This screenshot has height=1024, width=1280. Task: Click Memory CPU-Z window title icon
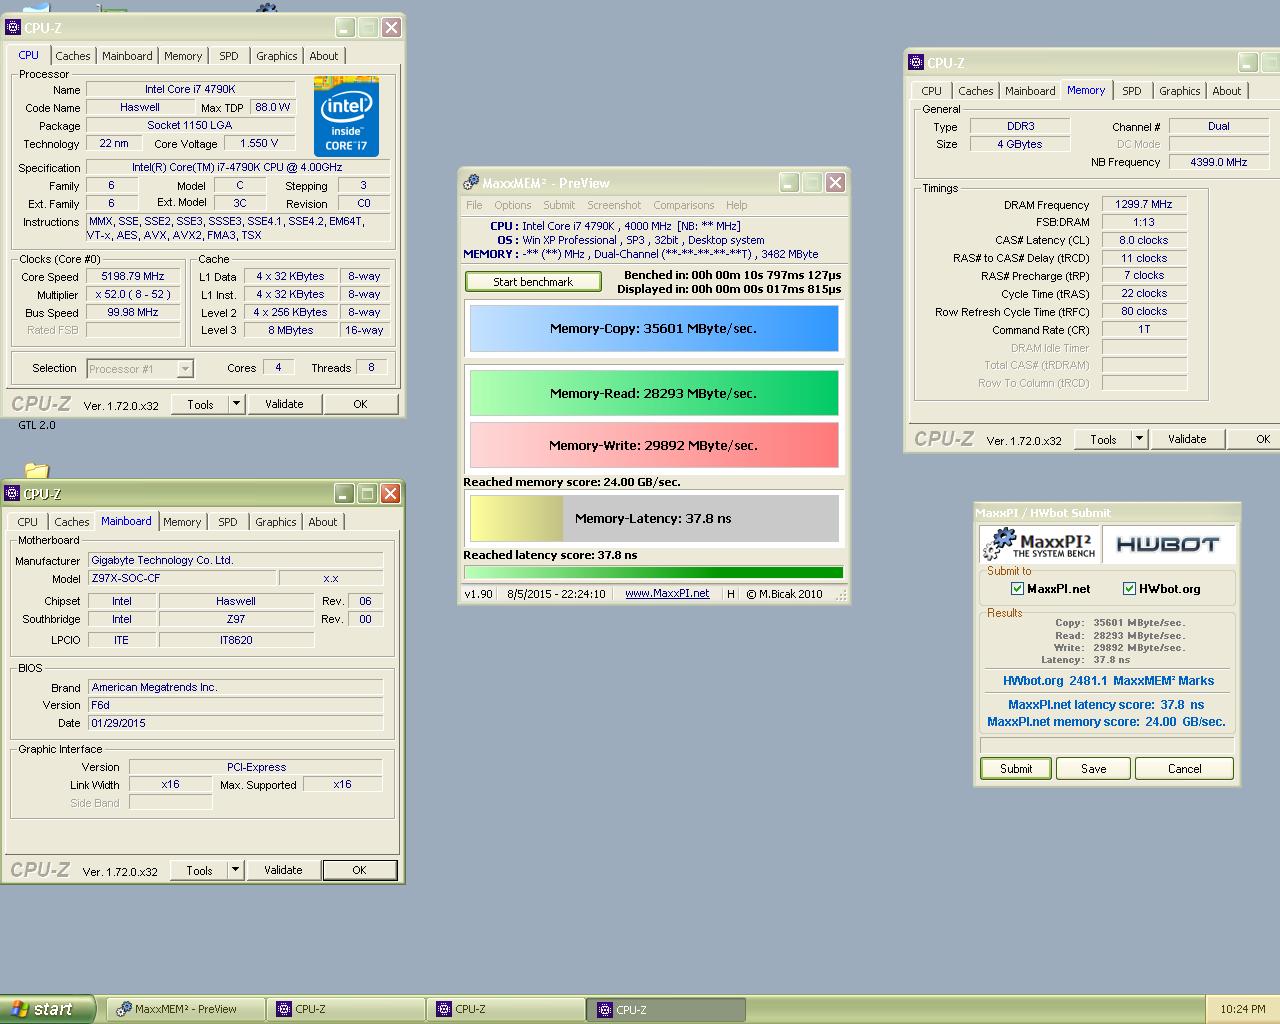915,63
